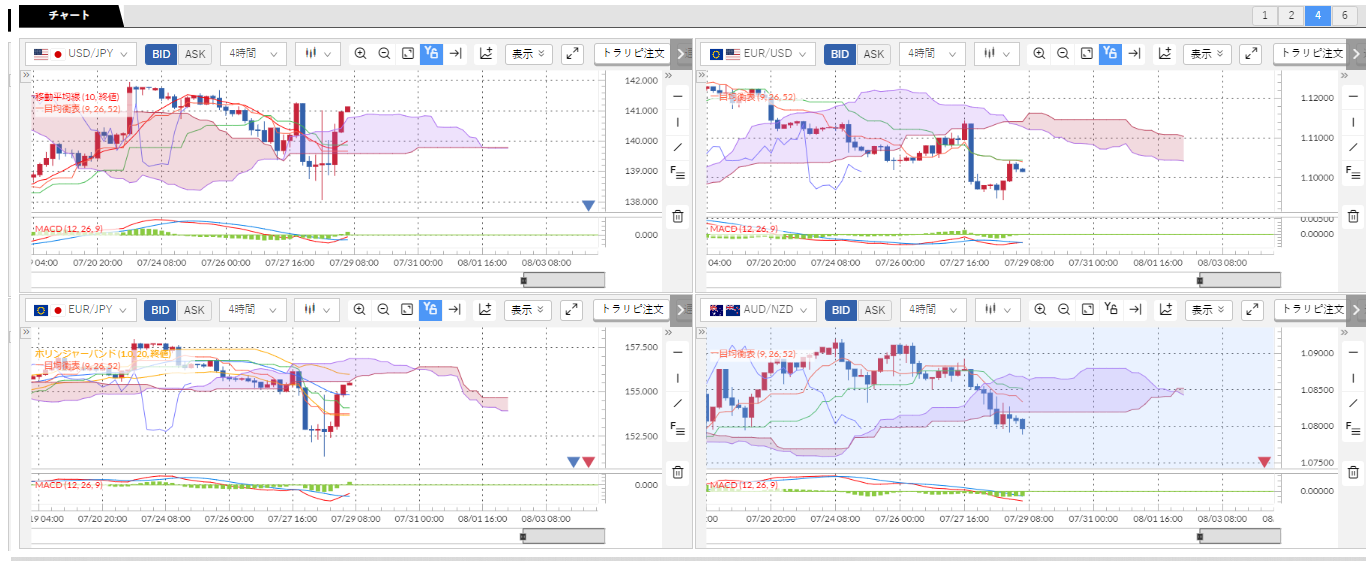Click トラリピ注文 button on the USD/JPY chart

(631, 54)
